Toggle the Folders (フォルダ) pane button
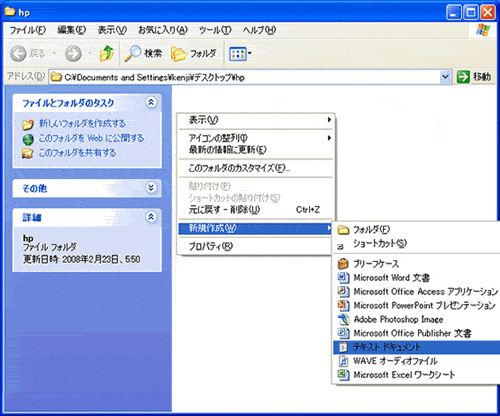This screenshot has width=500, height=416. tap(194, 53)
